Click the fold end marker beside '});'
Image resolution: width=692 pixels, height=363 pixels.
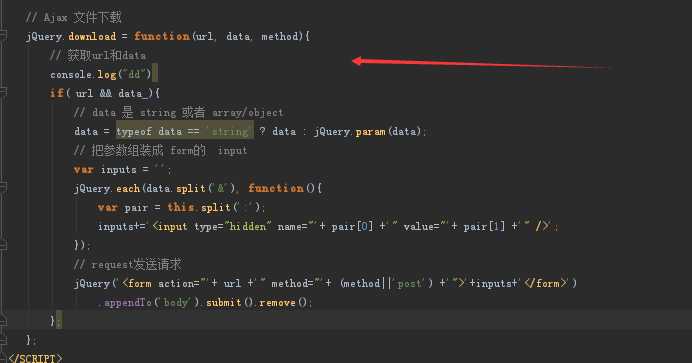pos(3,245)
